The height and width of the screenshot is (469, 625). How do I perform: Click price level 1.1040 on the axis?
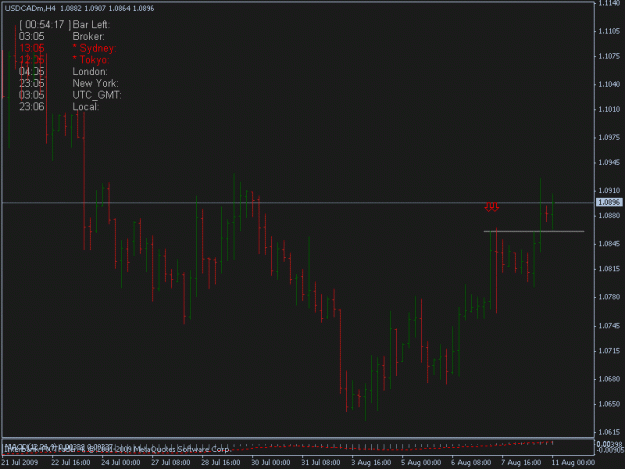click(x=609, y=84)
